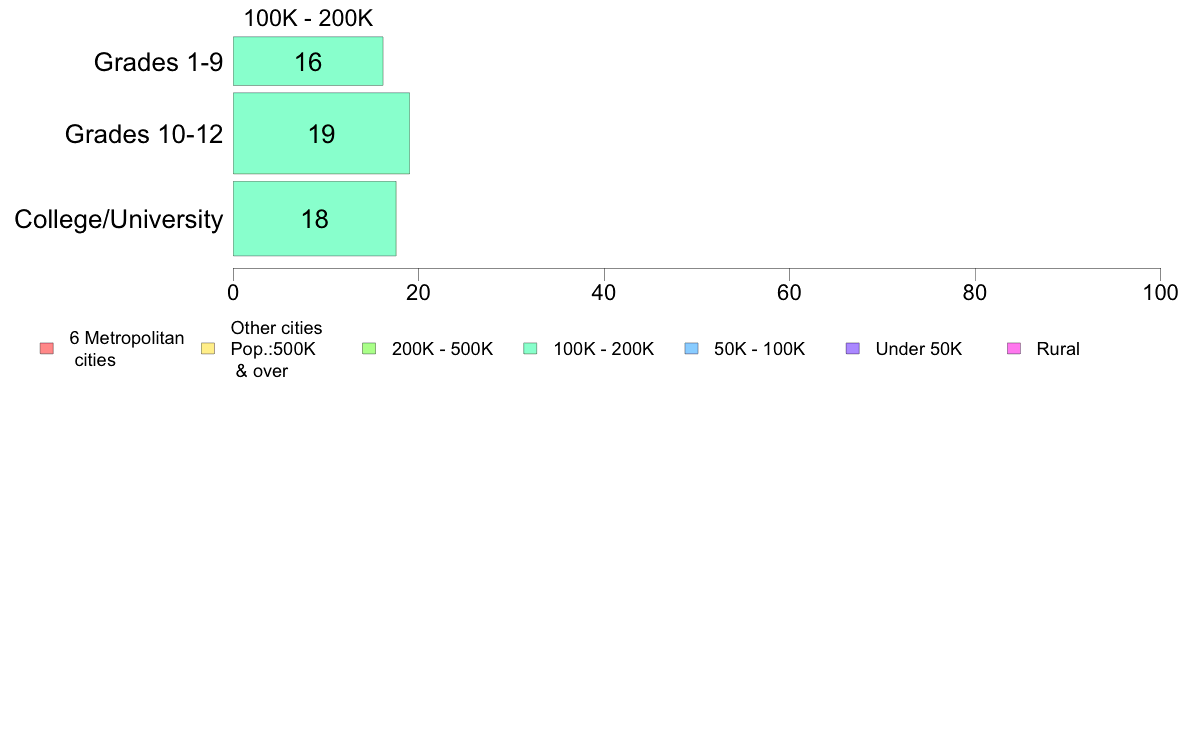This screenshot has height=736, width=1188.
Task: Click the Under 50K legend text label
Action: (x=918, y=349)
